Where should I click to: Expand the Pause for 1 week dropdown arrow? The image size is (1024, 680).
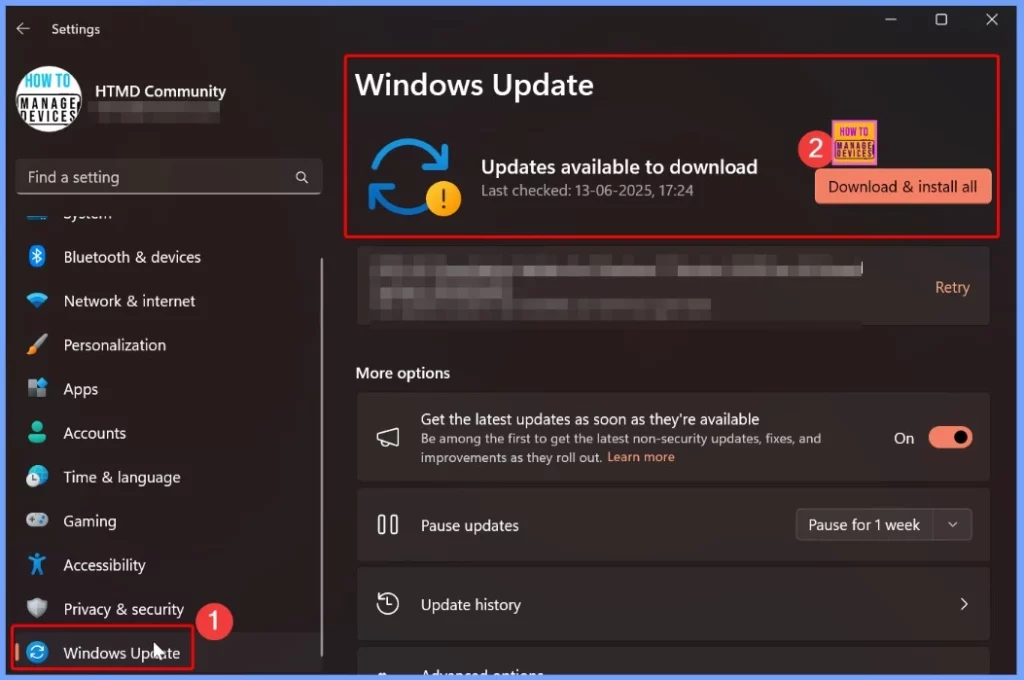pos(953,525)
